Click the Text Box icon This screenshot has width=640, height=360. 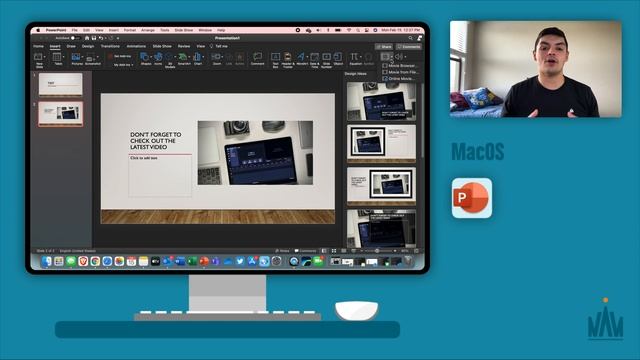(276, 57)
